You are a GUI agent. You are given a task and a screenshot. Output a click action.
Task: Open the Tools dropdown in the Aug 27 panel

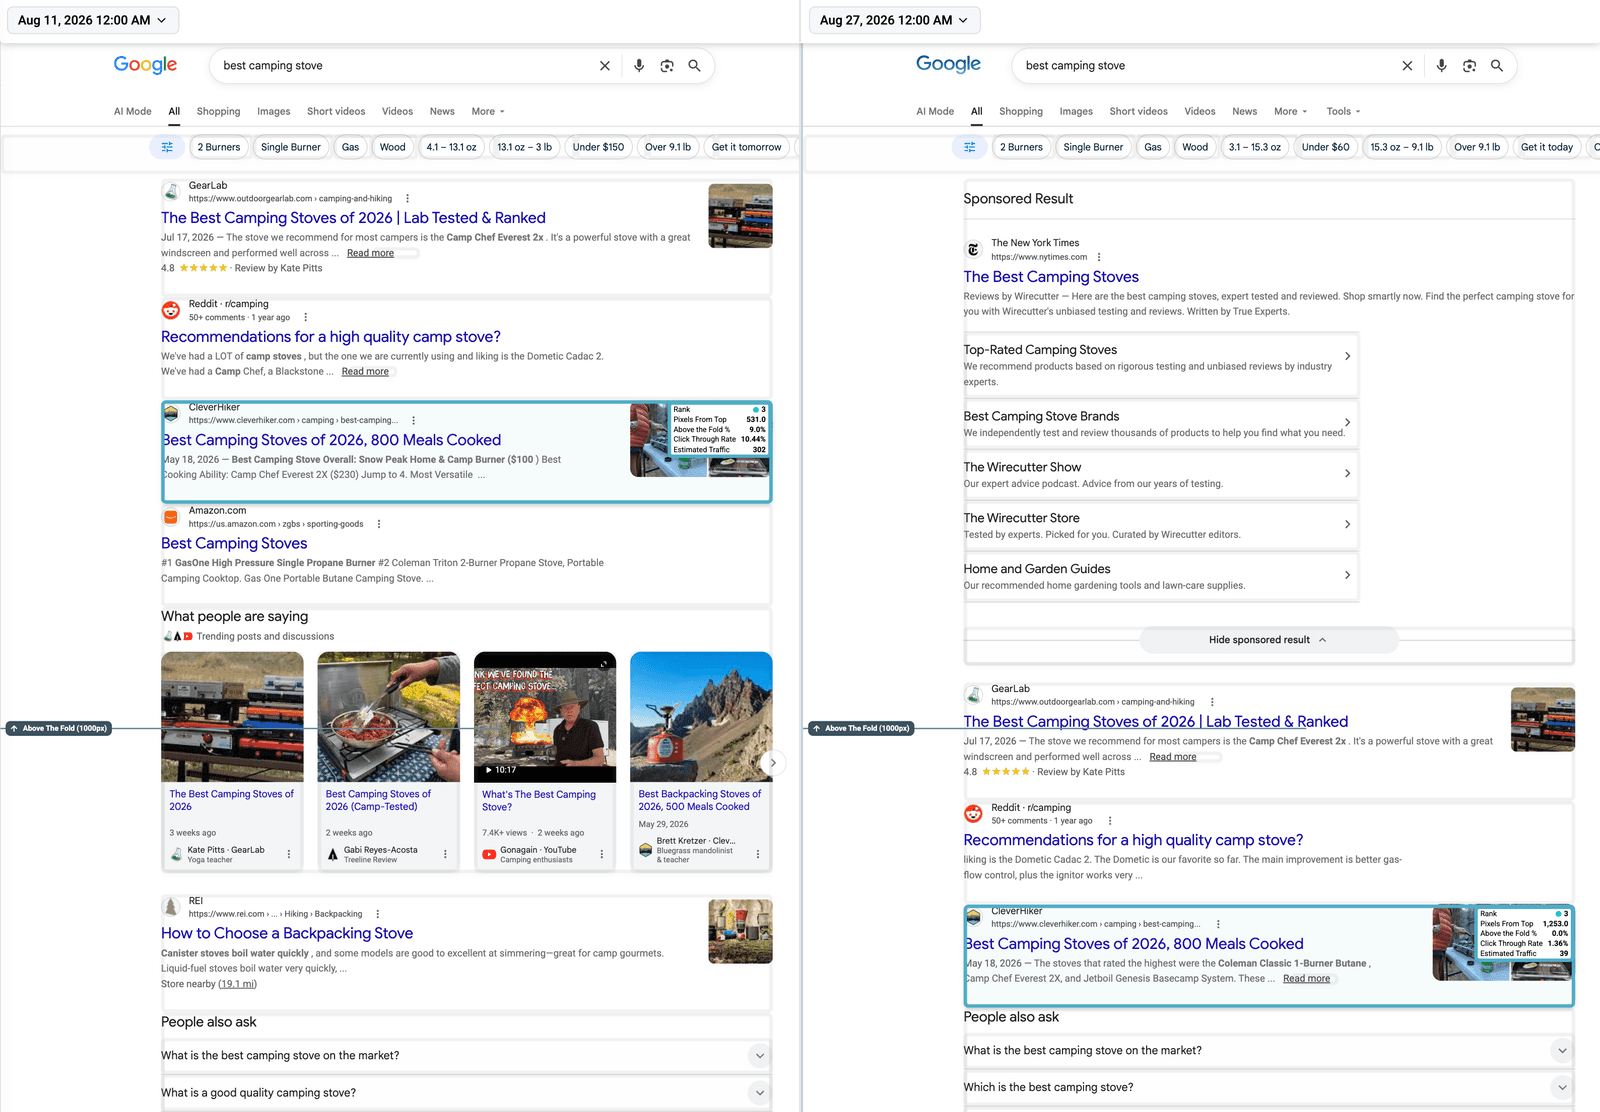tap(1343, 112)
